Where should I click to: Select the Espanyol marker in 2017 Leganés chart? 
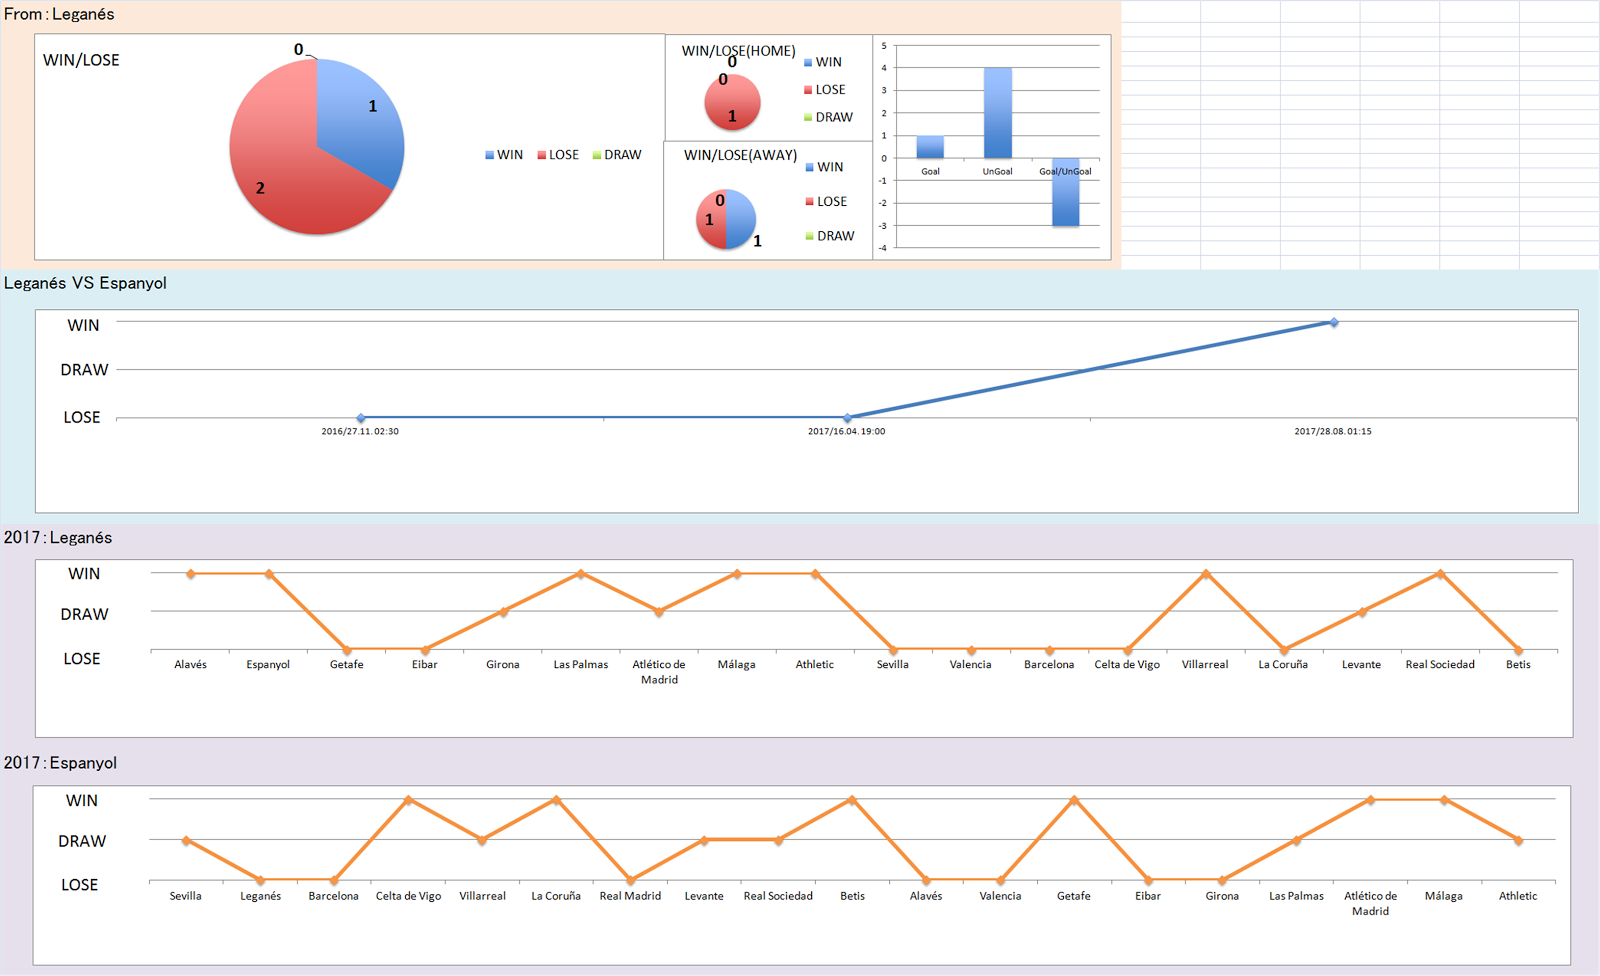pyautogui.click(x=269, y=574)
